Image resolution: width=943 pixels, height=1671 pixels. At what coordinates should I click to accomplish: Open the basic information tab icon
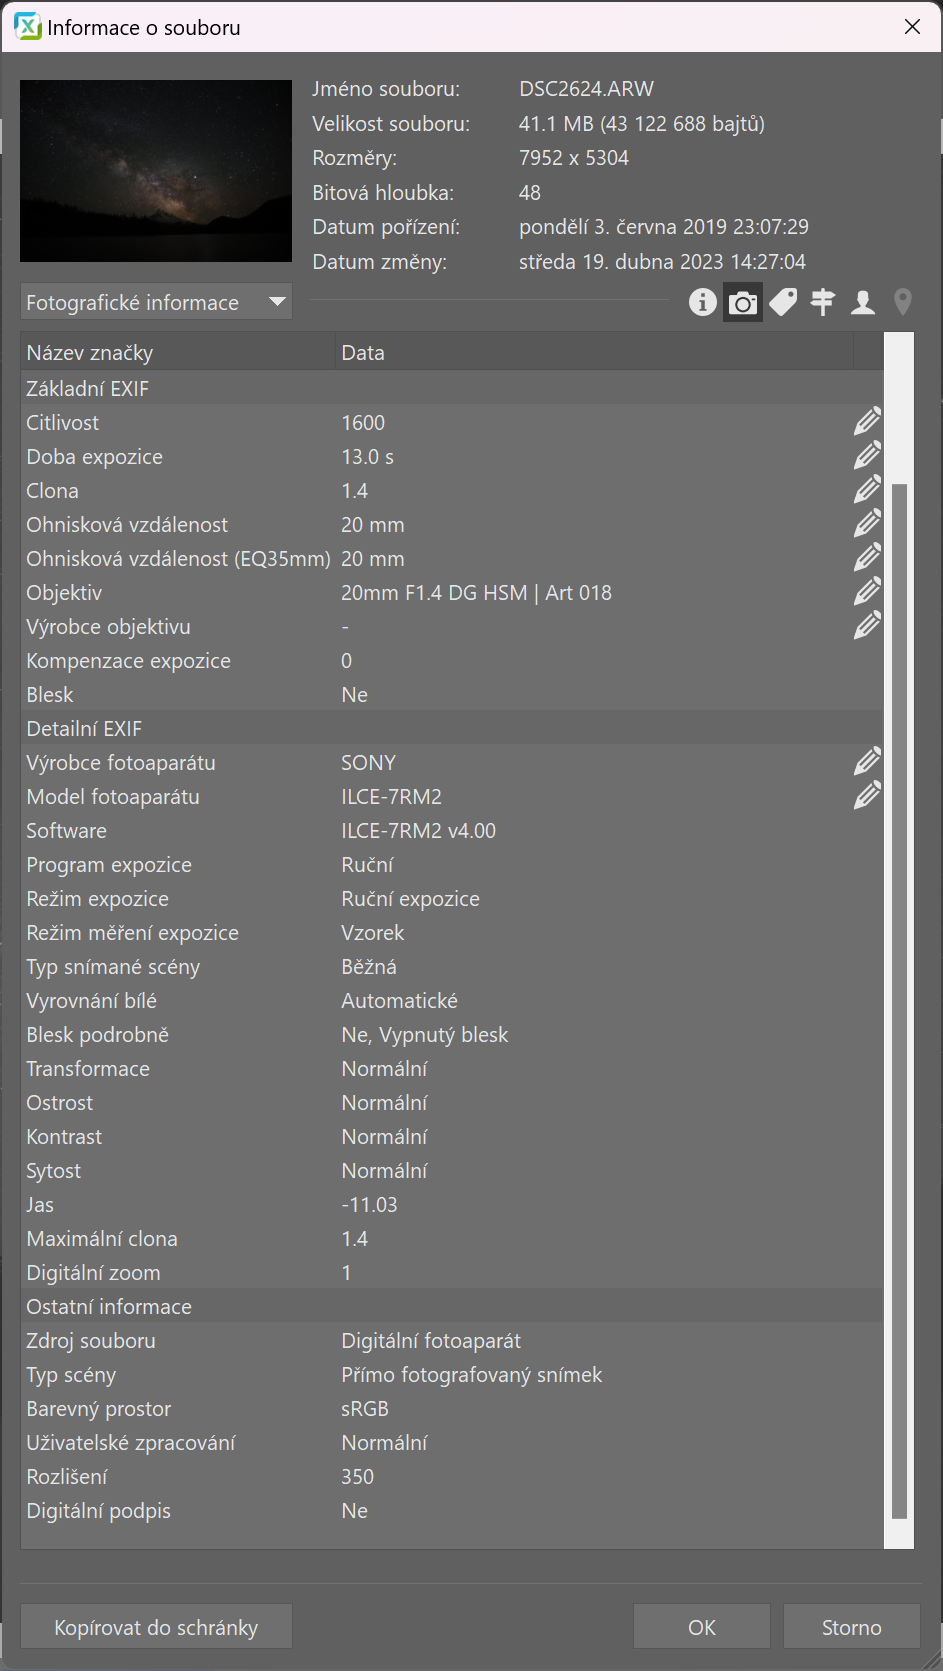click(703, 302)
